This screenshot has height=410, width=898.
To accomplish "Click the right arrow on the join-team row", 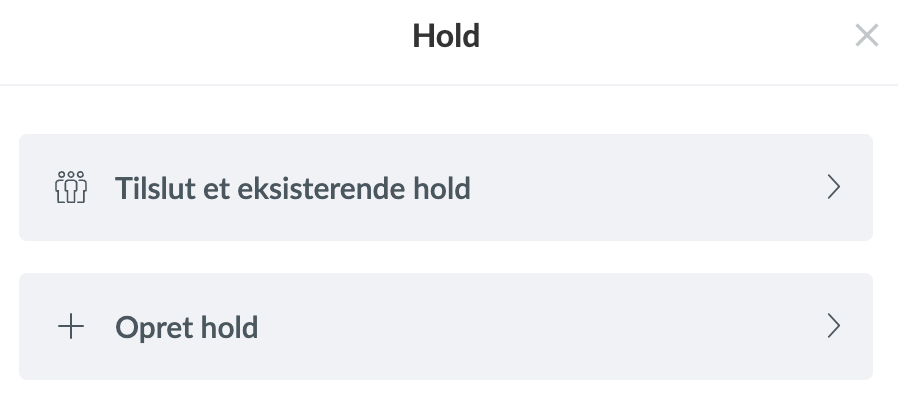I will pyautogui.click(x=834, y=187).
